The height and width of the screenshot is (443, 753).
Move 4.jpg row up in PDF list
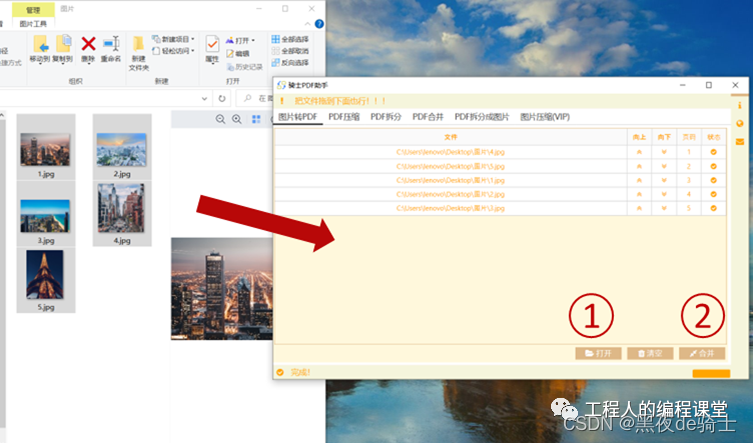coord(639,152)
